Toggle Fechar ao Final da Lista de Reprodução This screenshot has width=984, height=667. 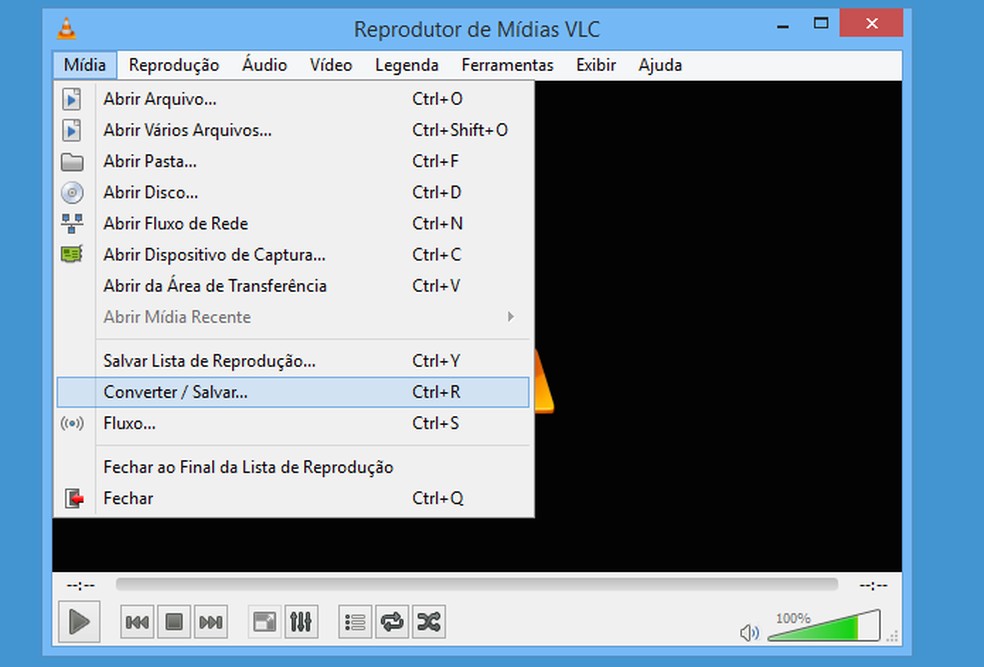tap(293, 467)
